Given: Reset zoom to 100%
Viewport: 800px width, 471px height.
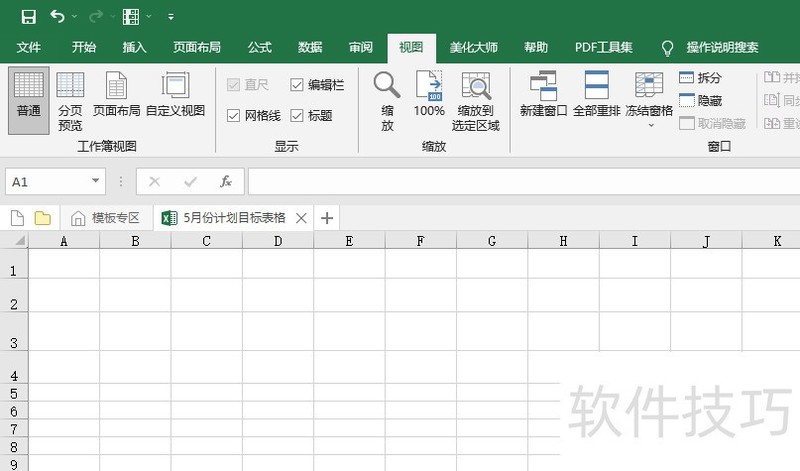Looking at the screenshot, I should click(429, 94).
